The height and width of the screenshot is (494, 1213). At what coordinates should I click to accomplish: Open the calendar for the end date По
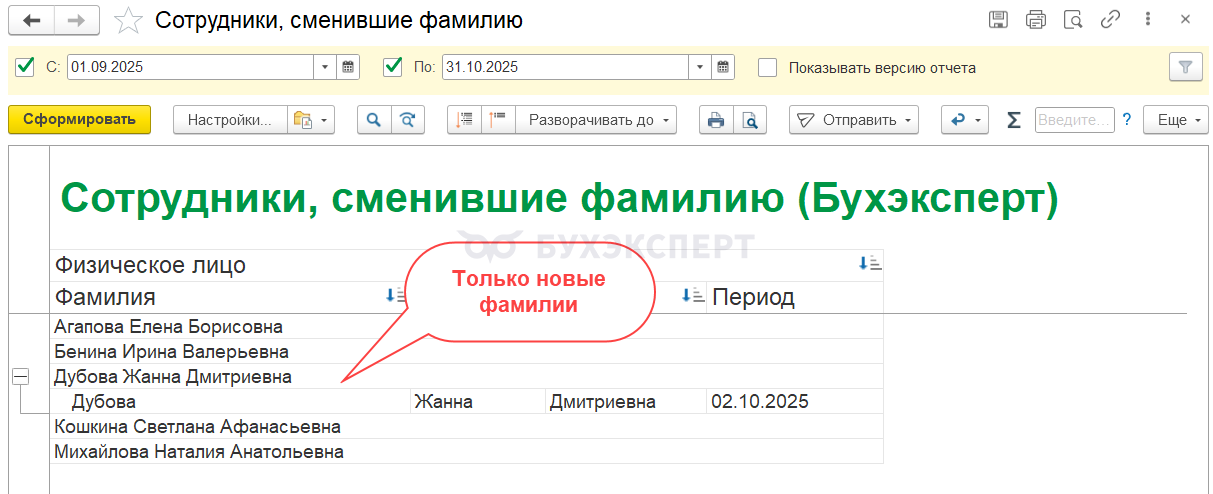[724, 67]
